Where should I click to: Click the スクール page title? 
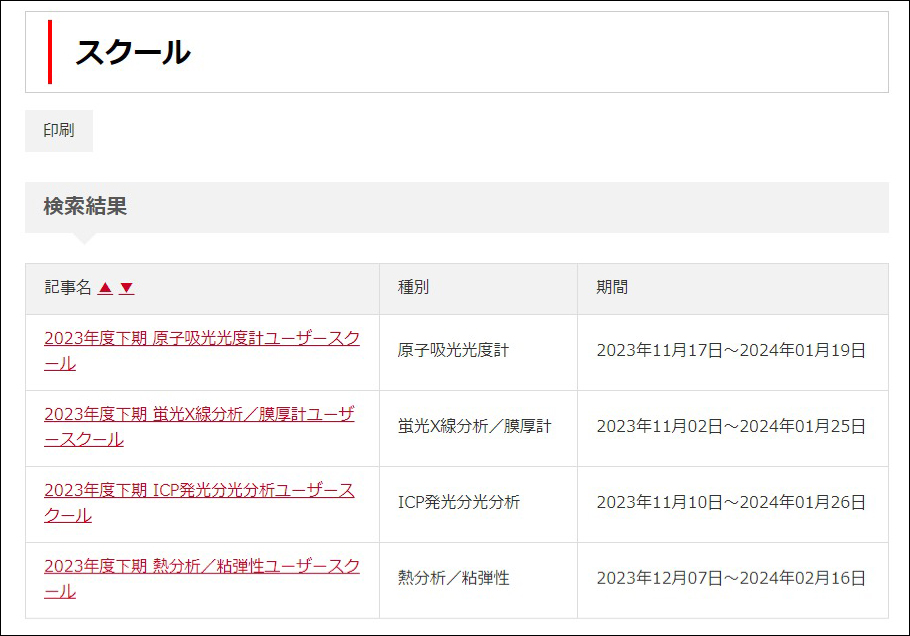133,52
